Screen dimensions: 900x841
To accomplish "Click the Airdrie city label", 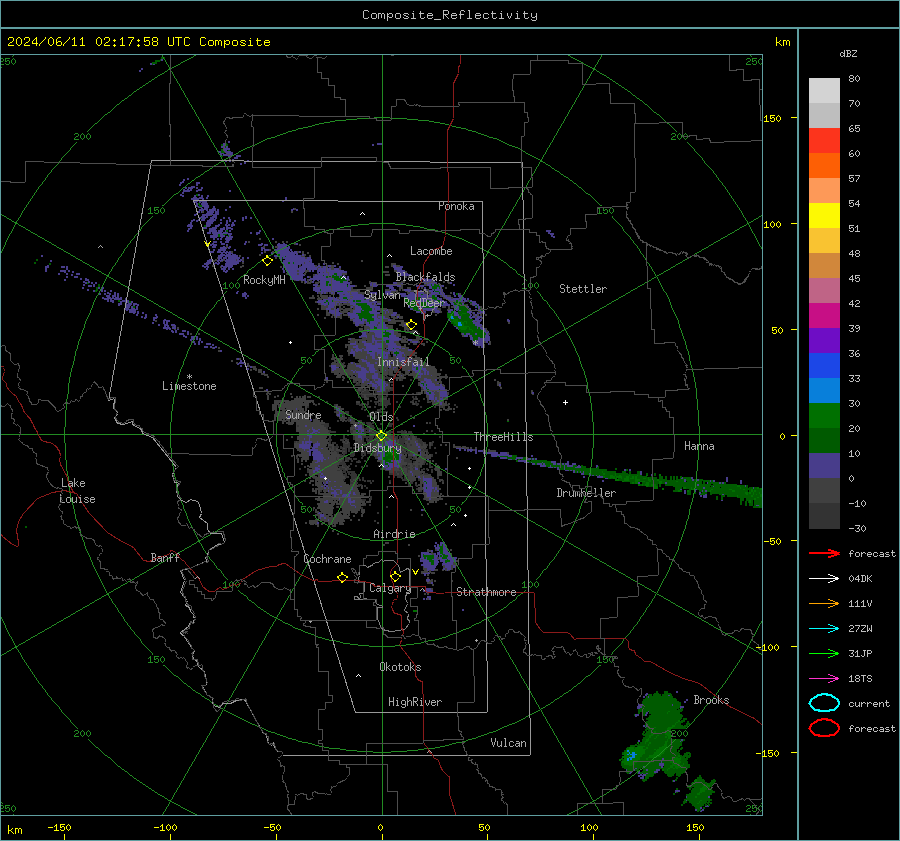I will tap(394, 534).
